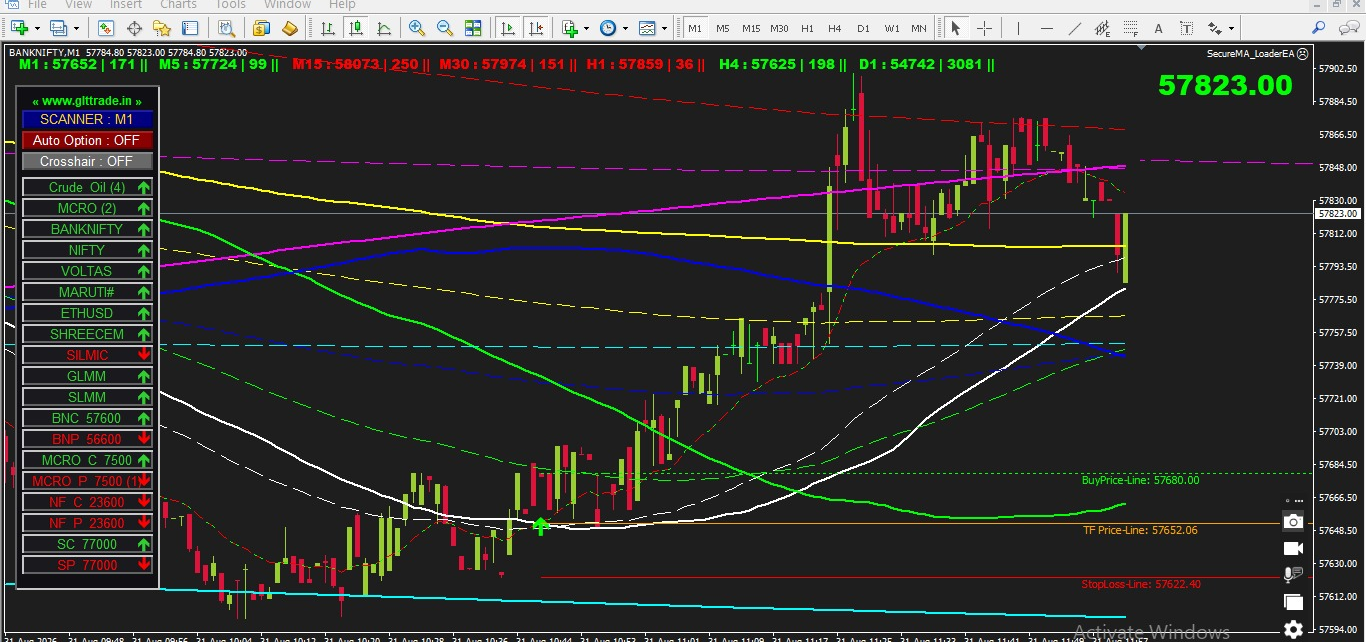The height and width of the screenshot is (642, 1366).
Task: Select the crosshair tool in toolbar
Action: point(984,28)
